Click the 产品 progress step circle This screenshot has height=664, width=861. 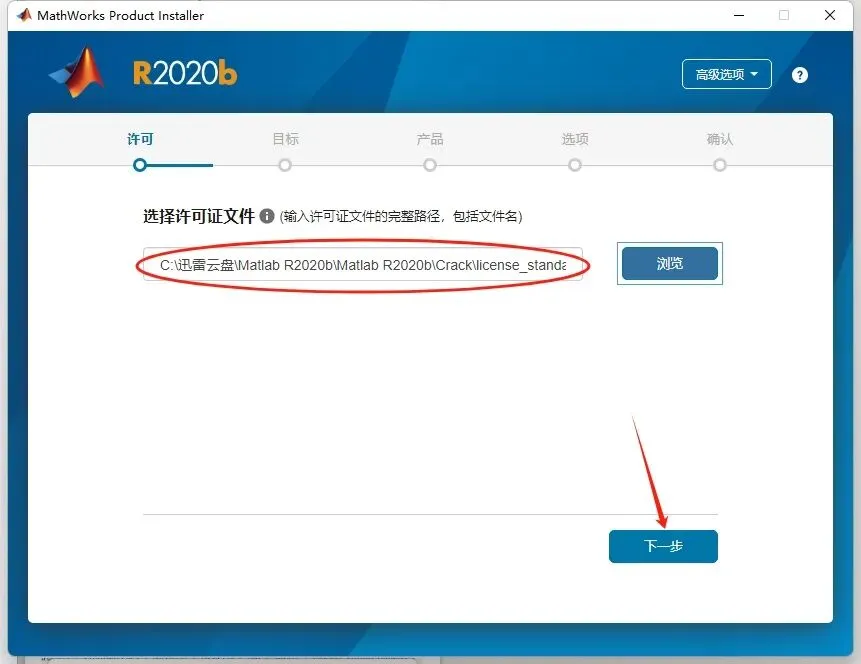point(430,165)
